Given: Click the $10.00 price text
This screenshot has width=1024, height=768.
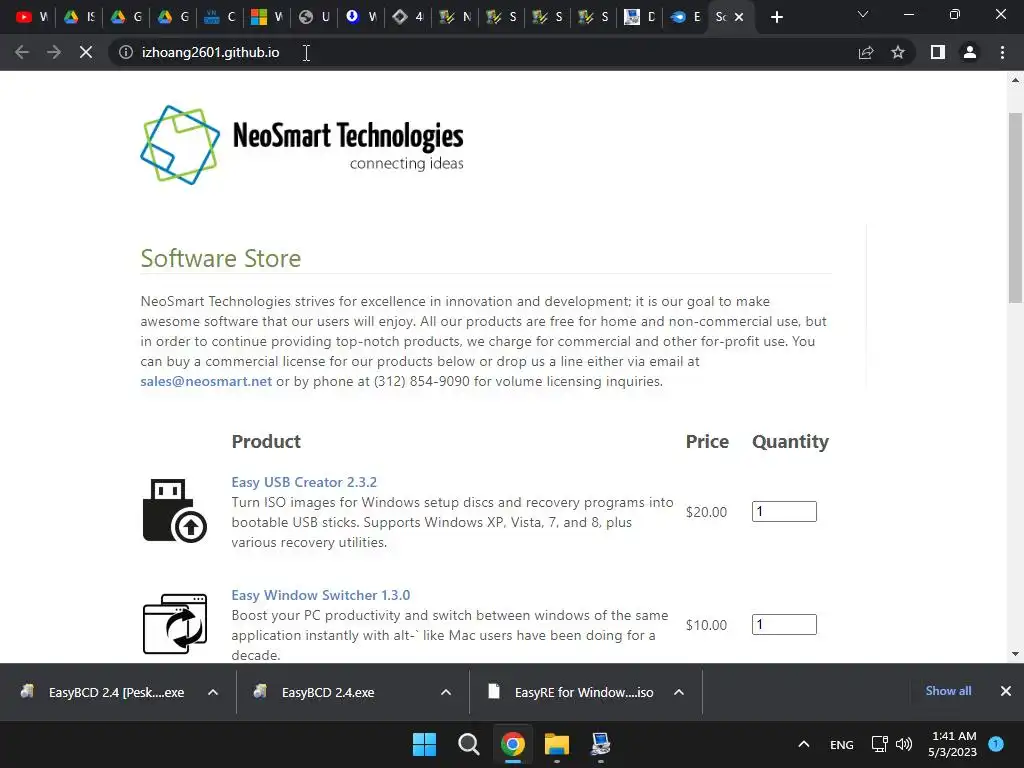Looking at the screenshot, I should 706,625.
